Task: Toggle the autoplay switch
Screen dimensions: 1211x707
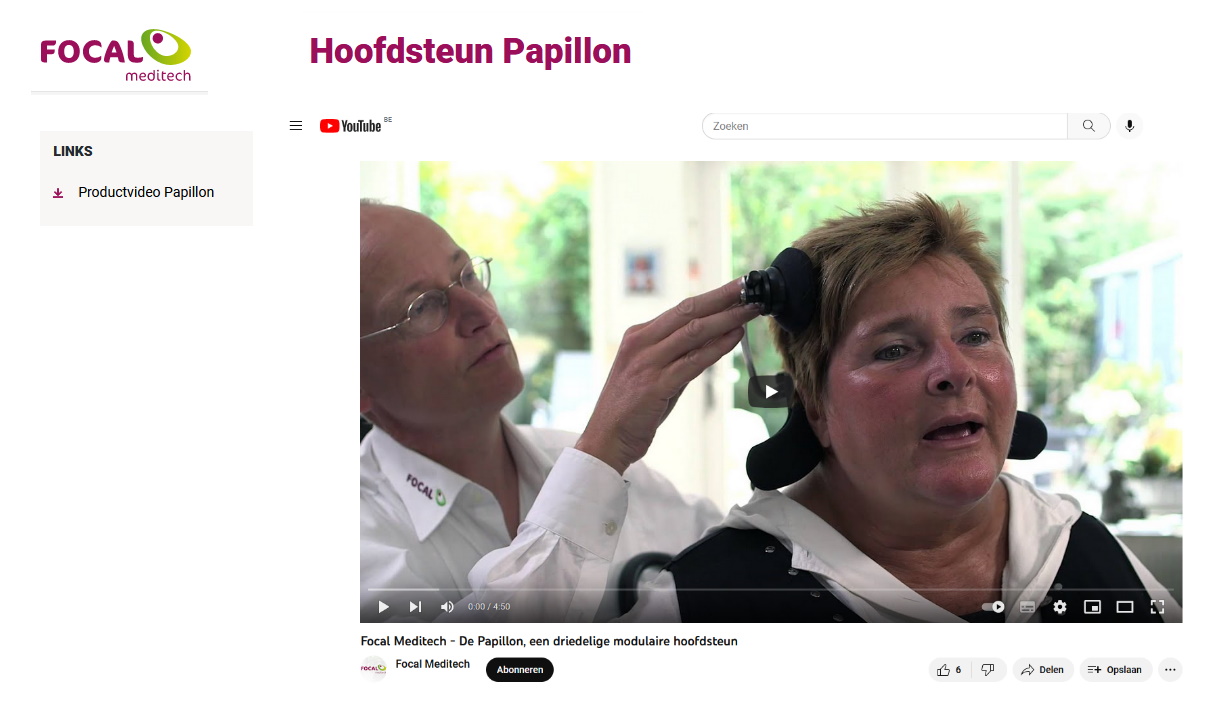Action: pyautogui.click(x=993, y=607)
